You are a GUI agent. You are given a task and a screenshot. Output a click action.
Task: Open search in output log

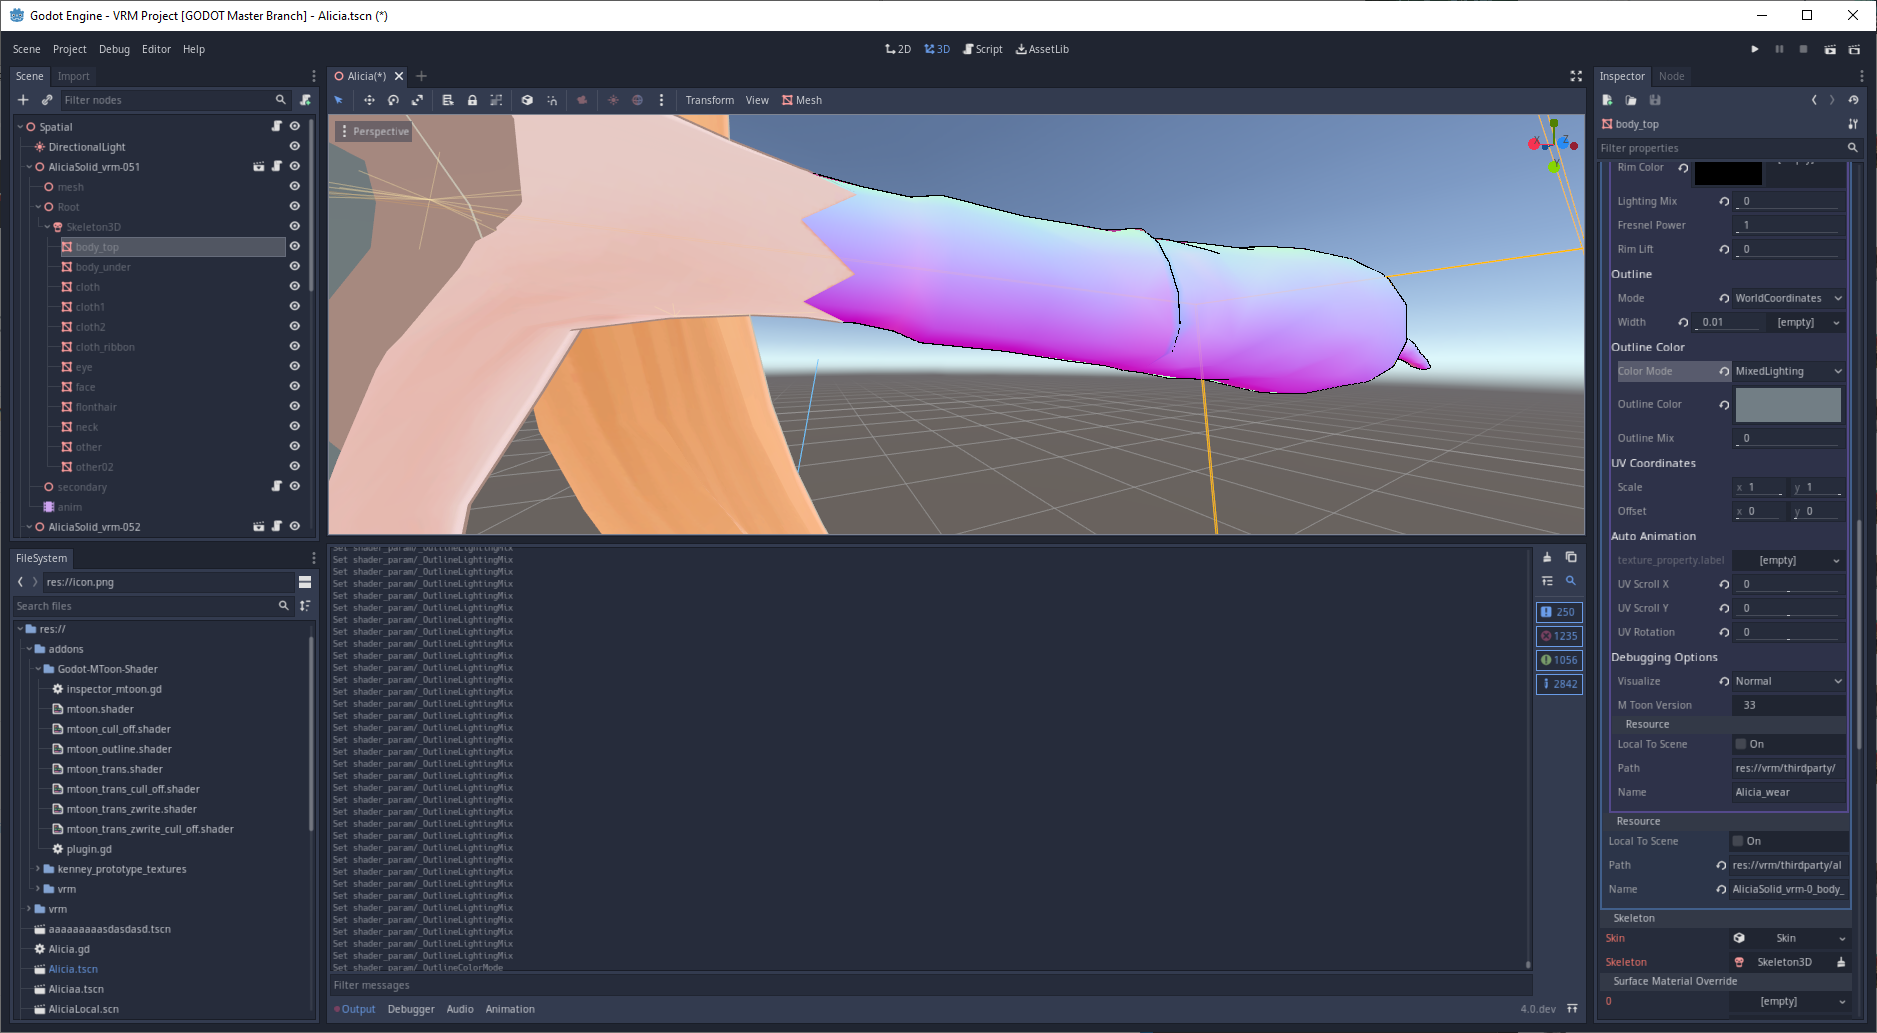tap(1570, 581)
